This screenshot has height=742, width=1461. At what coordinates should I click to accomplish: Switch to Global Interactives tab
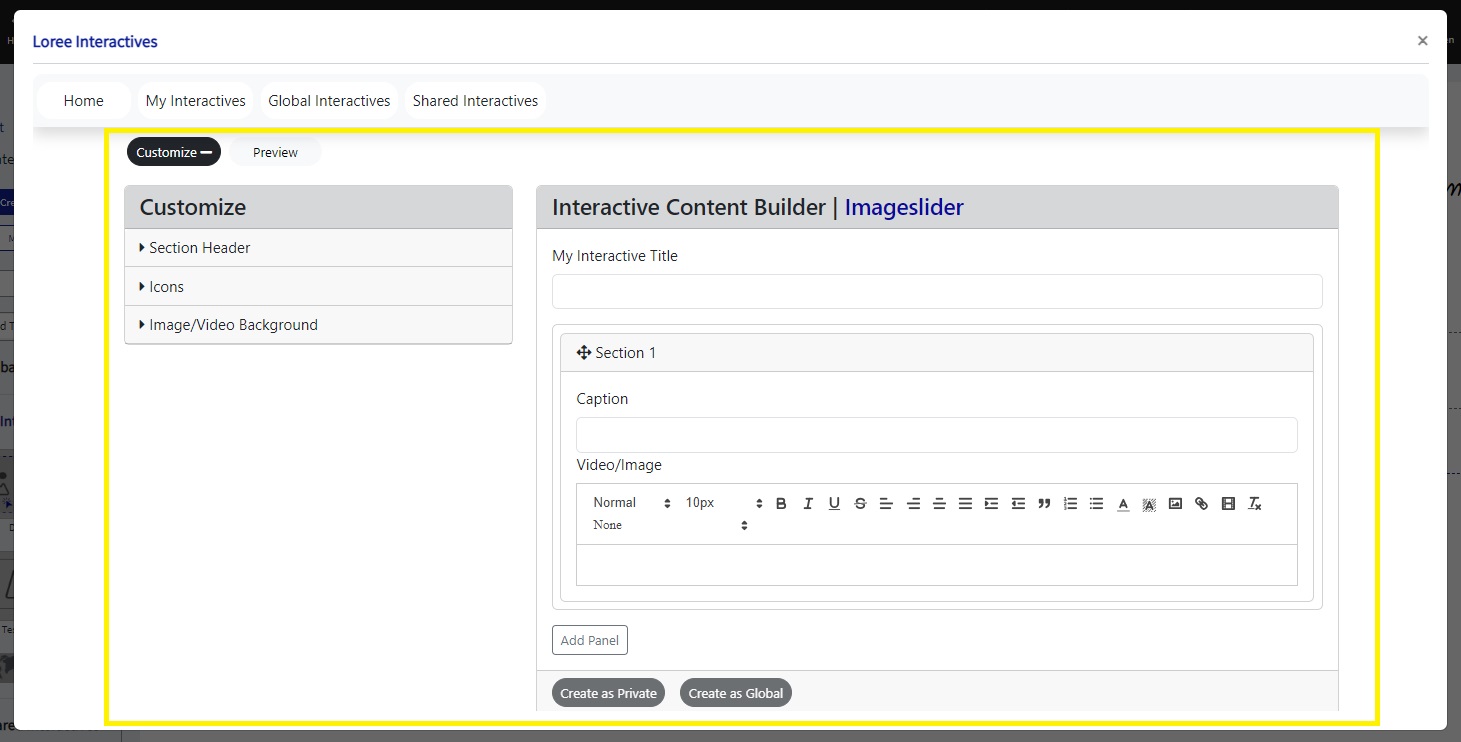pyautogui.click(x=329, y=101)
